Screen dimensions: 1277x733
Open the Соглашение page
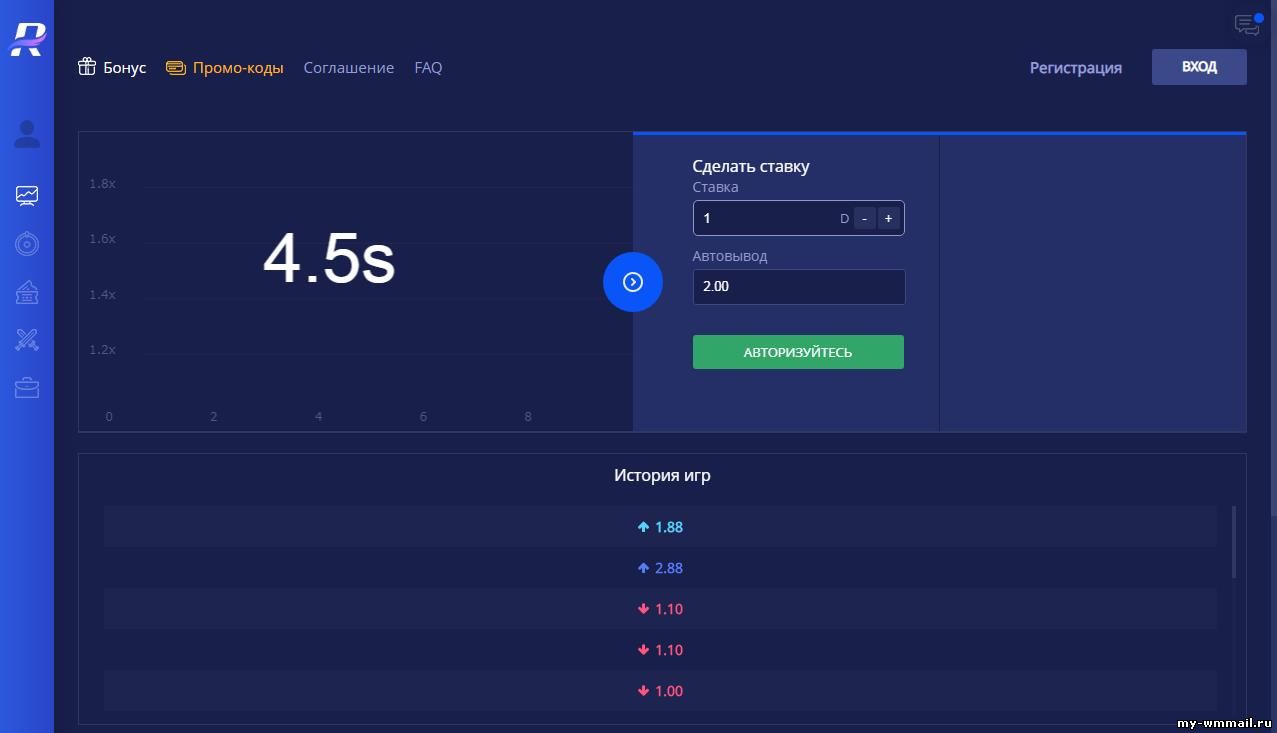point(349,68)
